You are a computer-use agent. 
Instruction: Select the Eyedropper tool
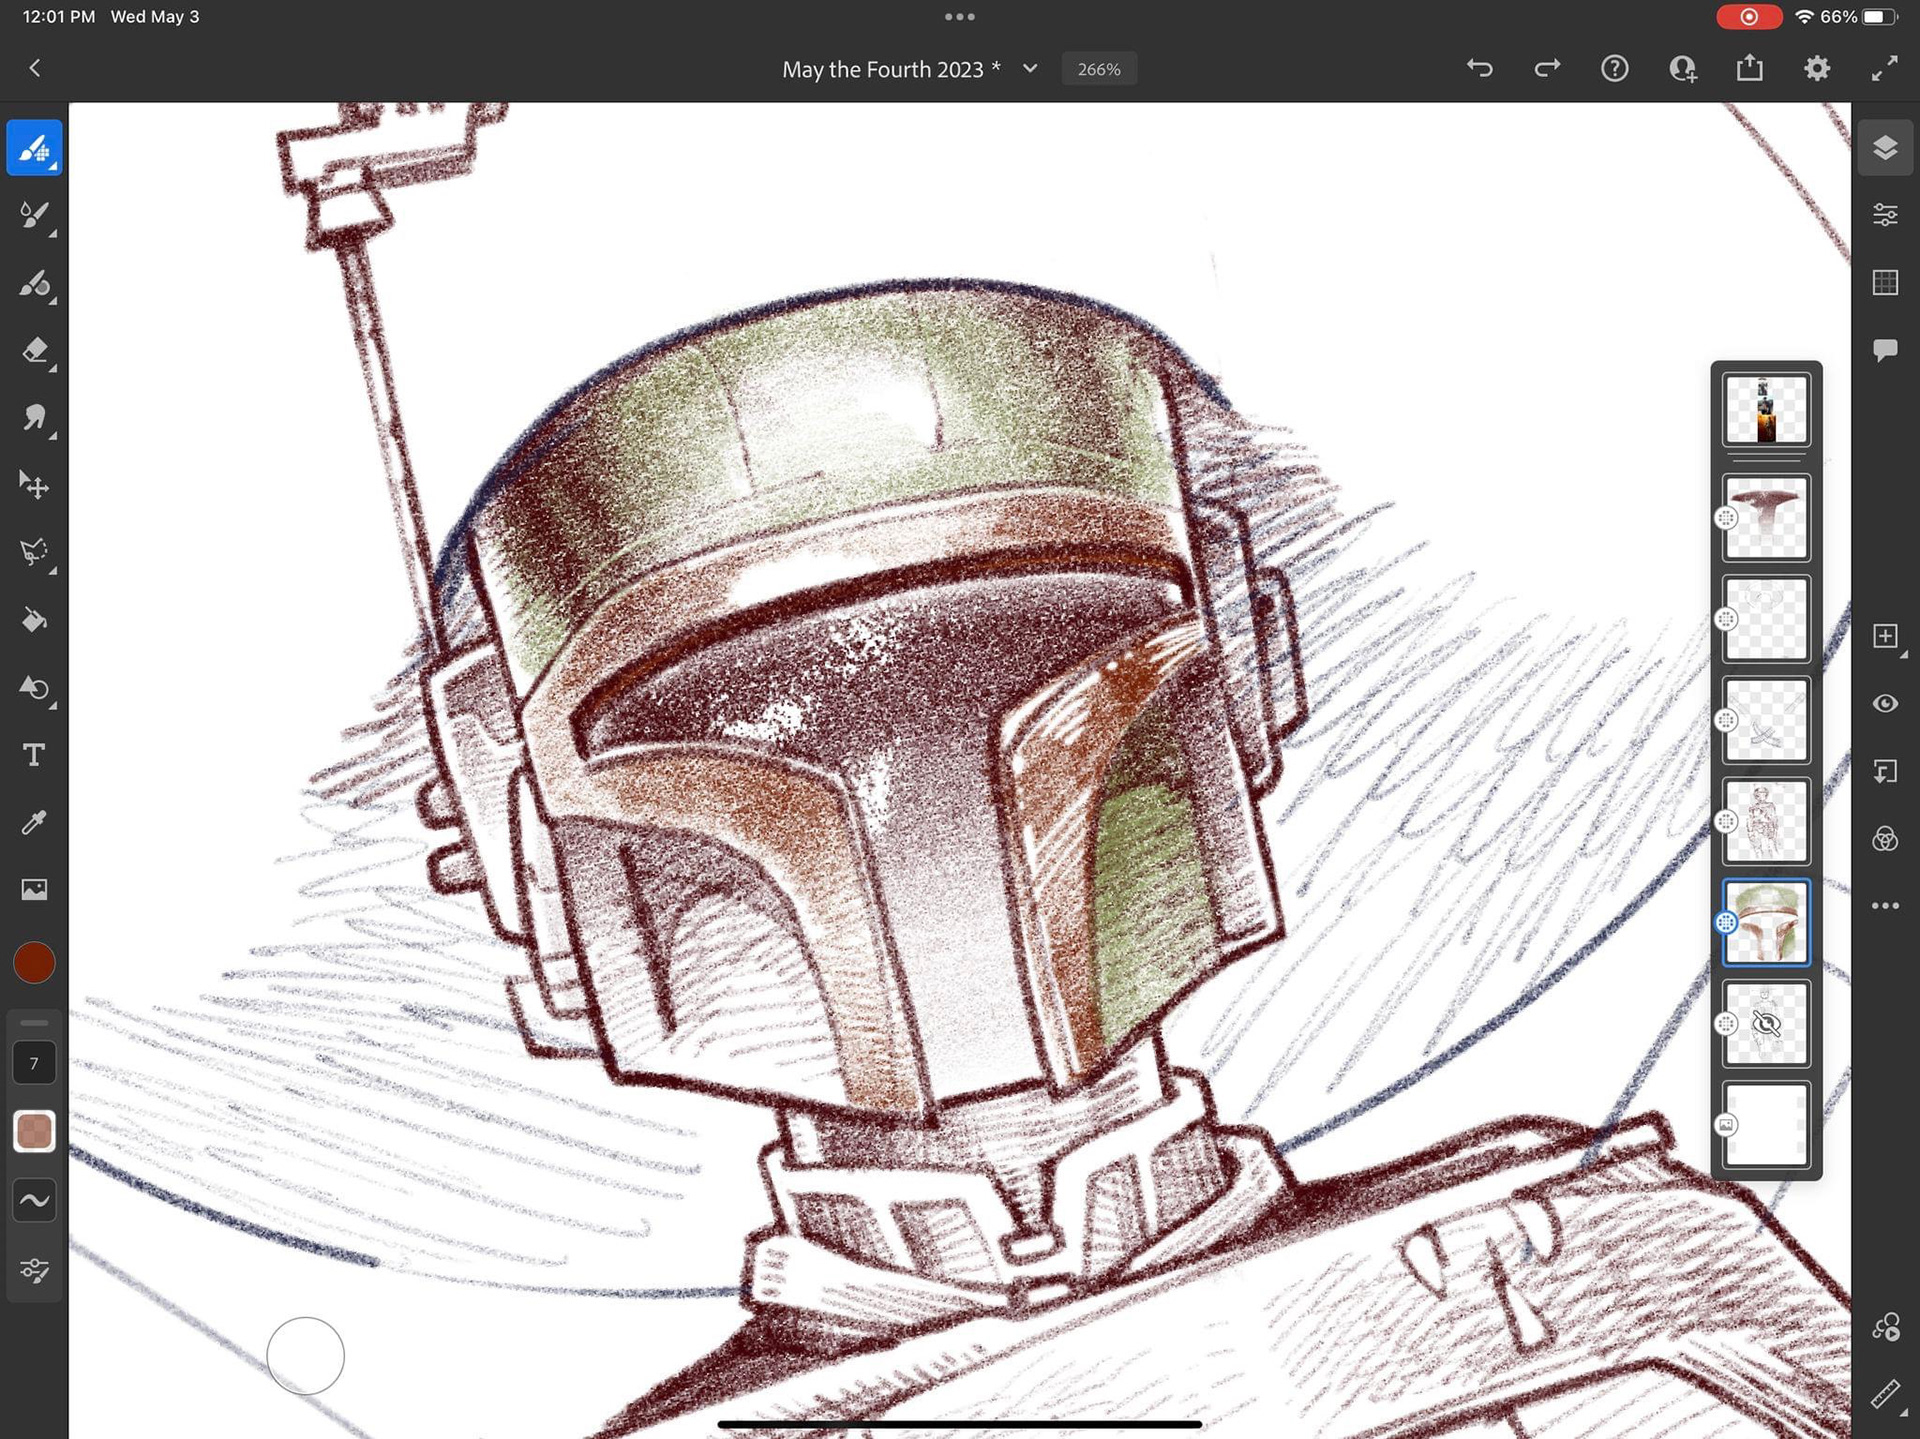click(34, 822)
